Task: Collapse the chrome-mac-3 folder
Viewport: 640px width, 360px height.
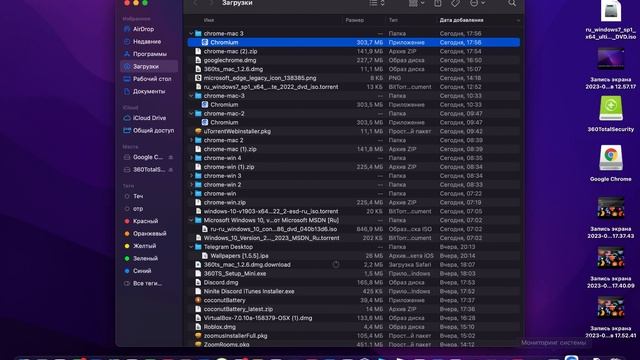Action: pos(191,96)
